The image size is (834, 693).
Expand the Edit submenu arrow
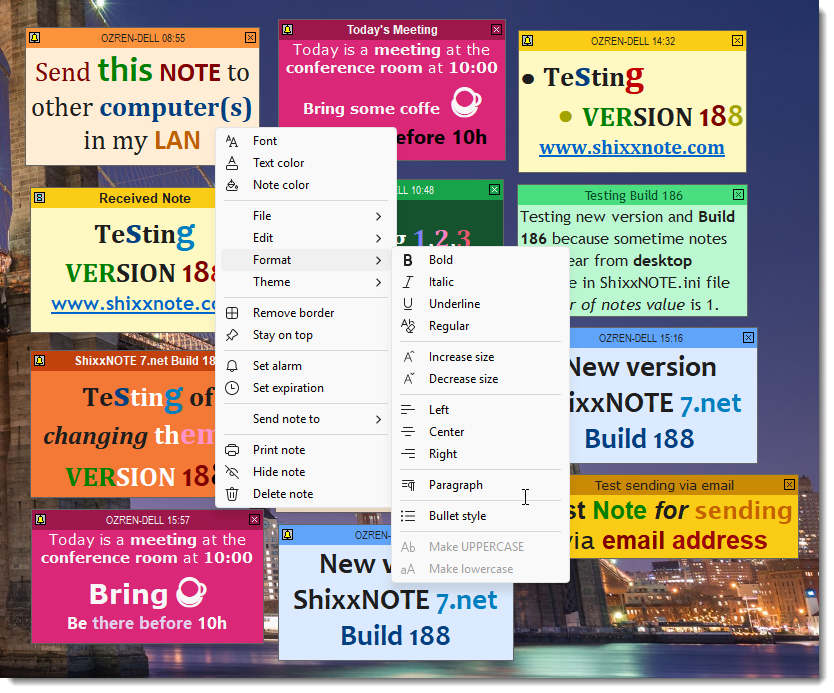click(x=378, y=238)
